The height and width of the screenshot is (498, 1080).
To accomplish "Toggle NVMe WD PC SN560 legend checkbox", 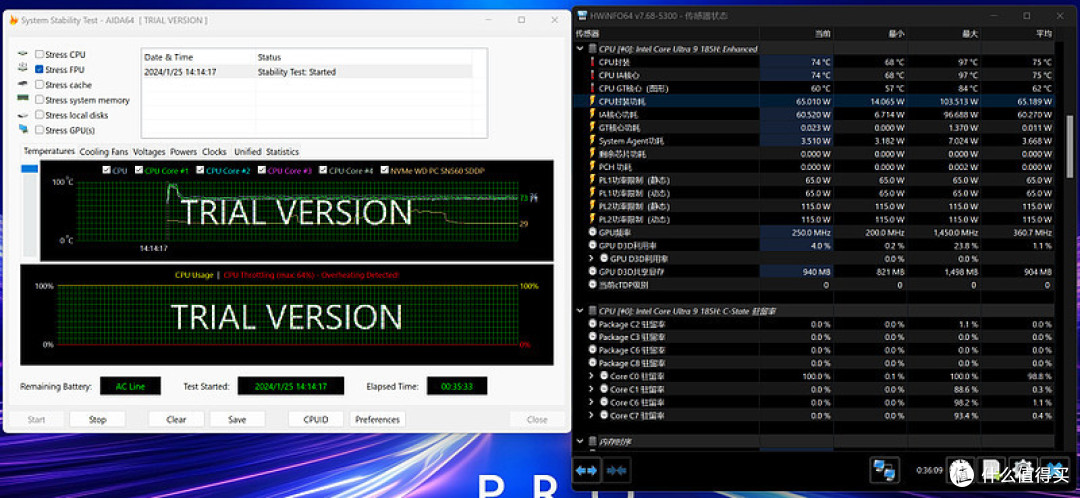I will 384,170.
